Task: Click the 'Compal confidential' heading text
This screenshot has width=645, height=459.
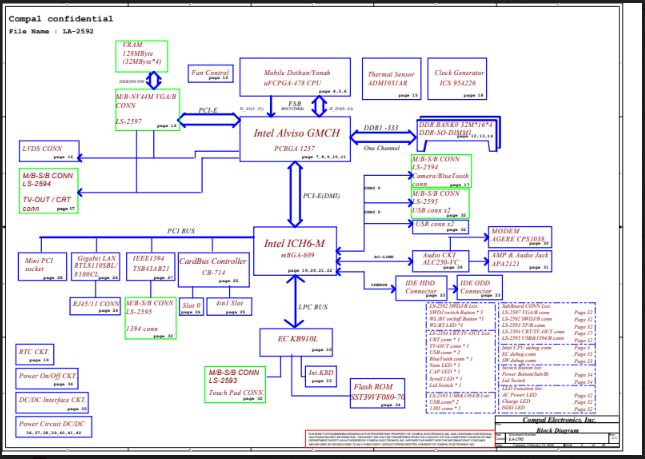Action: (61, 19)
